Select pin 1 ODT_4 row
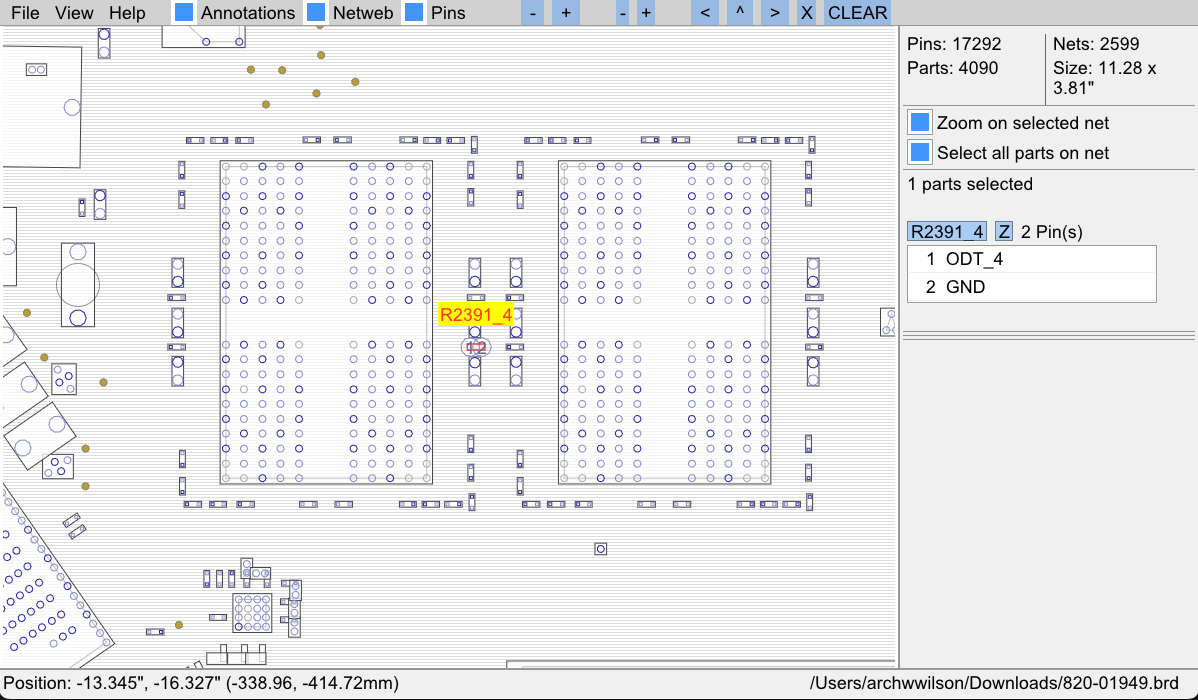Image resolution: width=1198 pixels, height=700 pixels. click(1031, 259)
